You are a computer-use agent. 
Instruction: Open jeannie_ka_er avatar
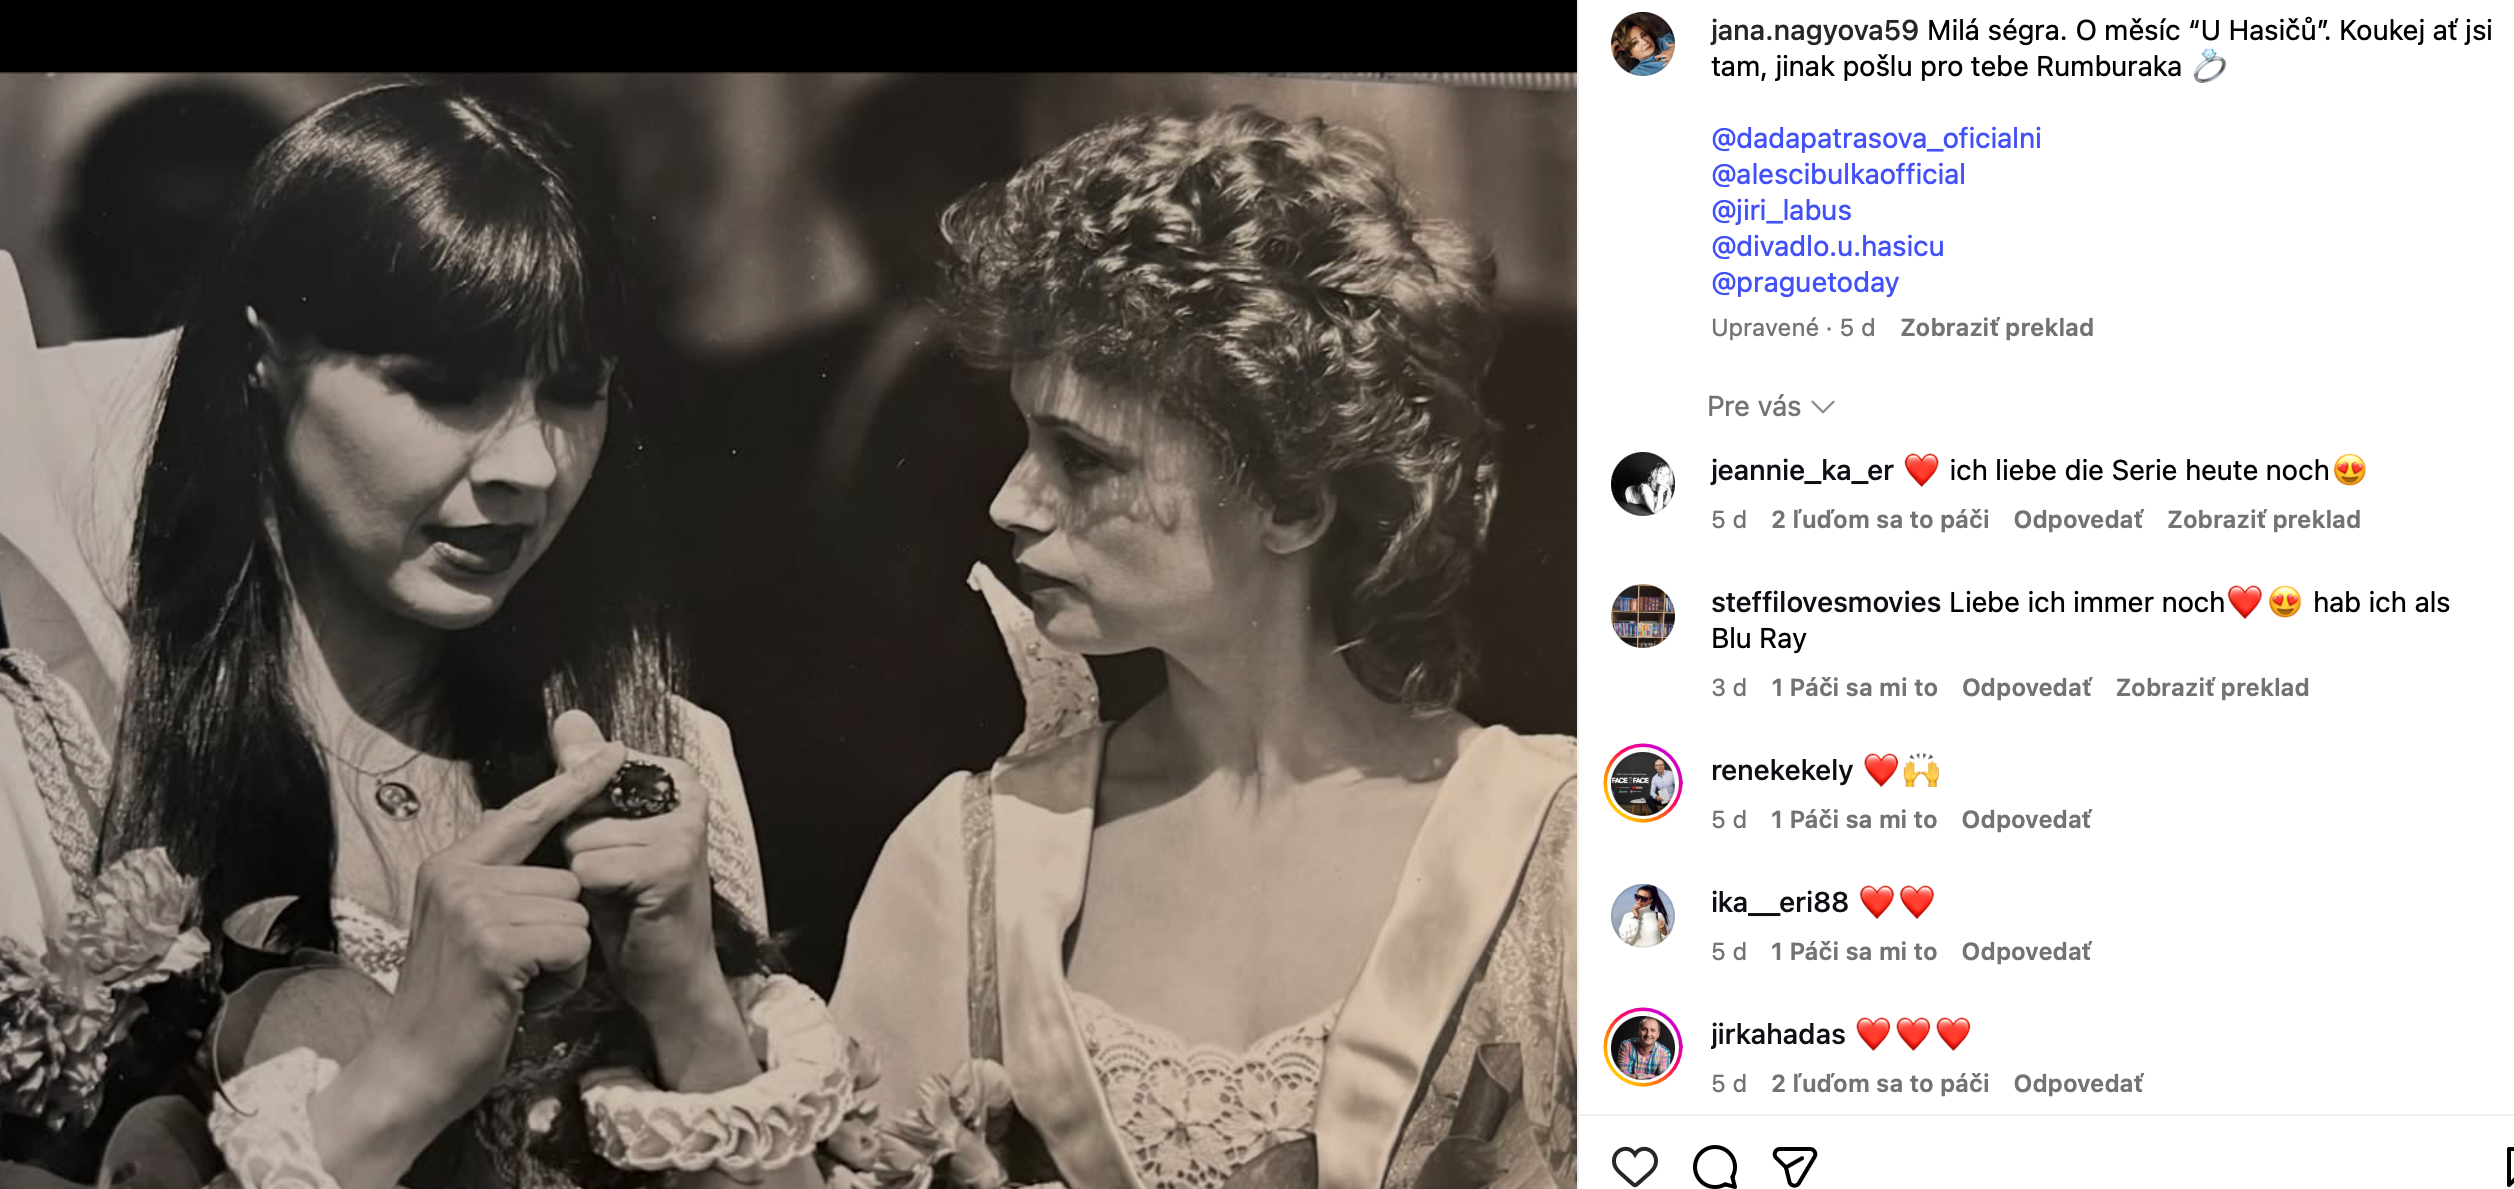1642,484
